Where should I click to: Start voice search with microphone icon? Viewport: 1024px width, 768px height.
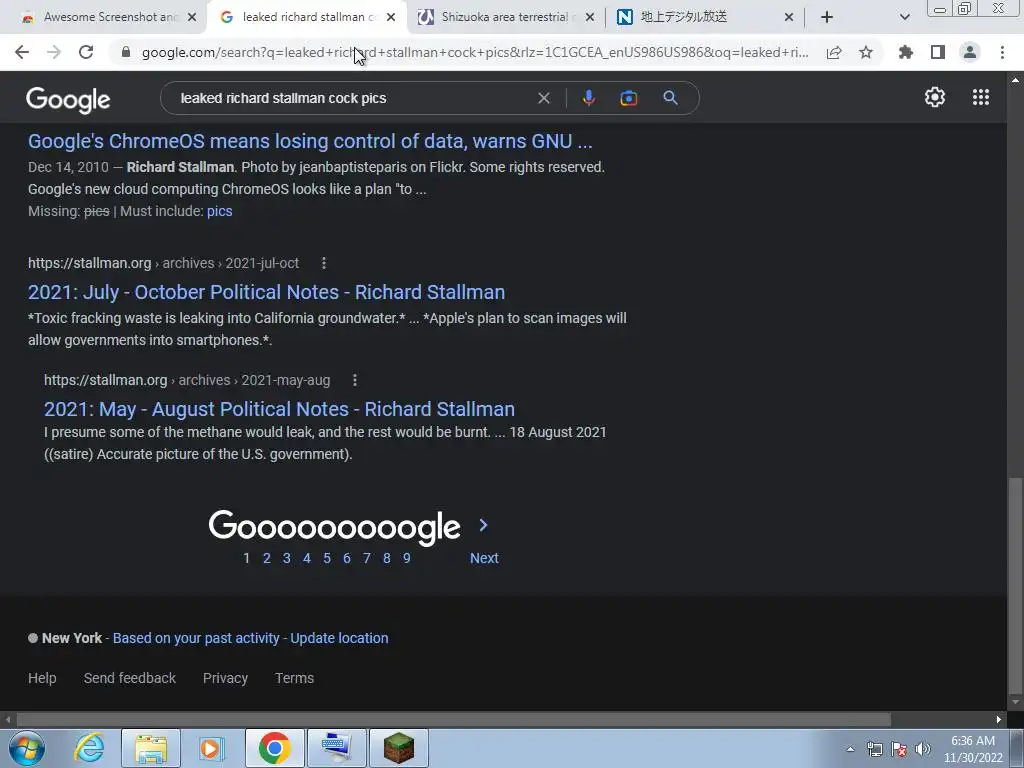pyautogui.click(x=588, y=98)
